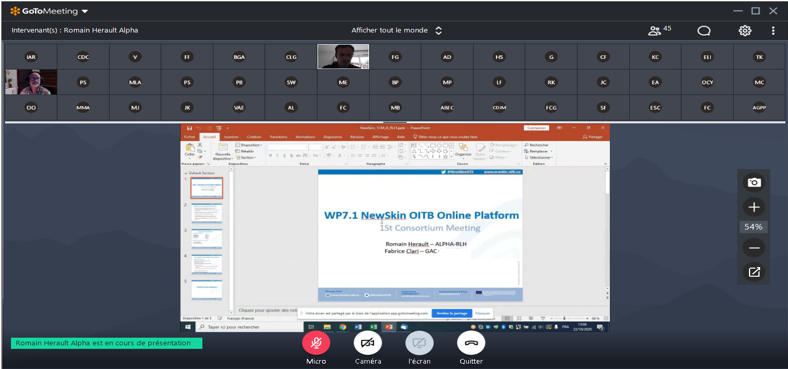Open the Sélectionner dropdown in Édition group
Viewport: 788px width, 369px height.
538,157
